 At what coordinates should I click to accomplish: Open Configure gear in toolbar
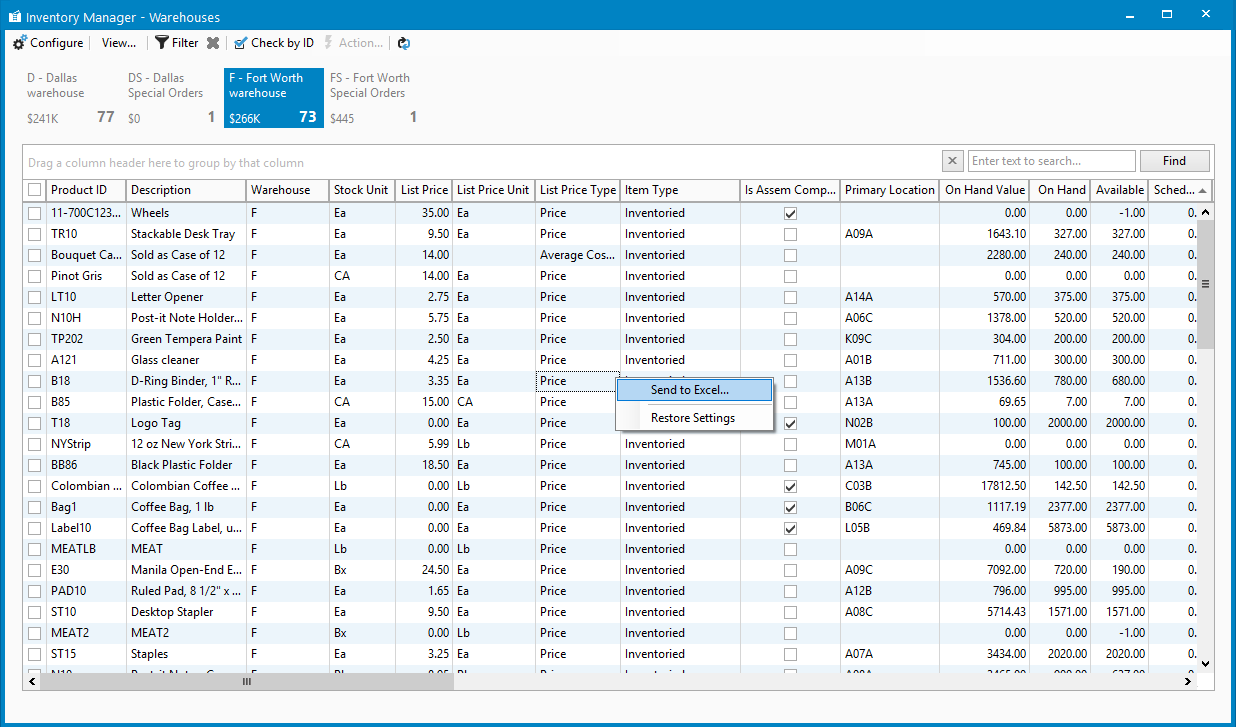[x=20, y=43]
